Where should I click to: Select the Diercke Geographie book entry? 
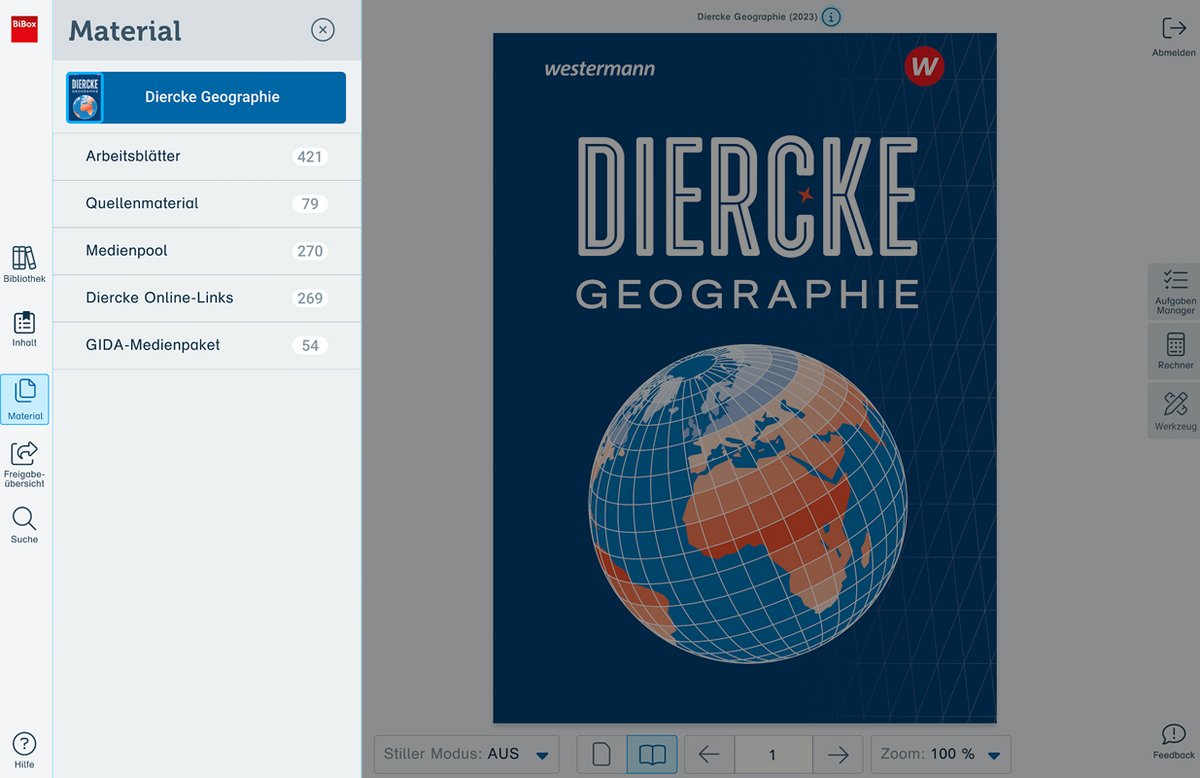point(206,97)
